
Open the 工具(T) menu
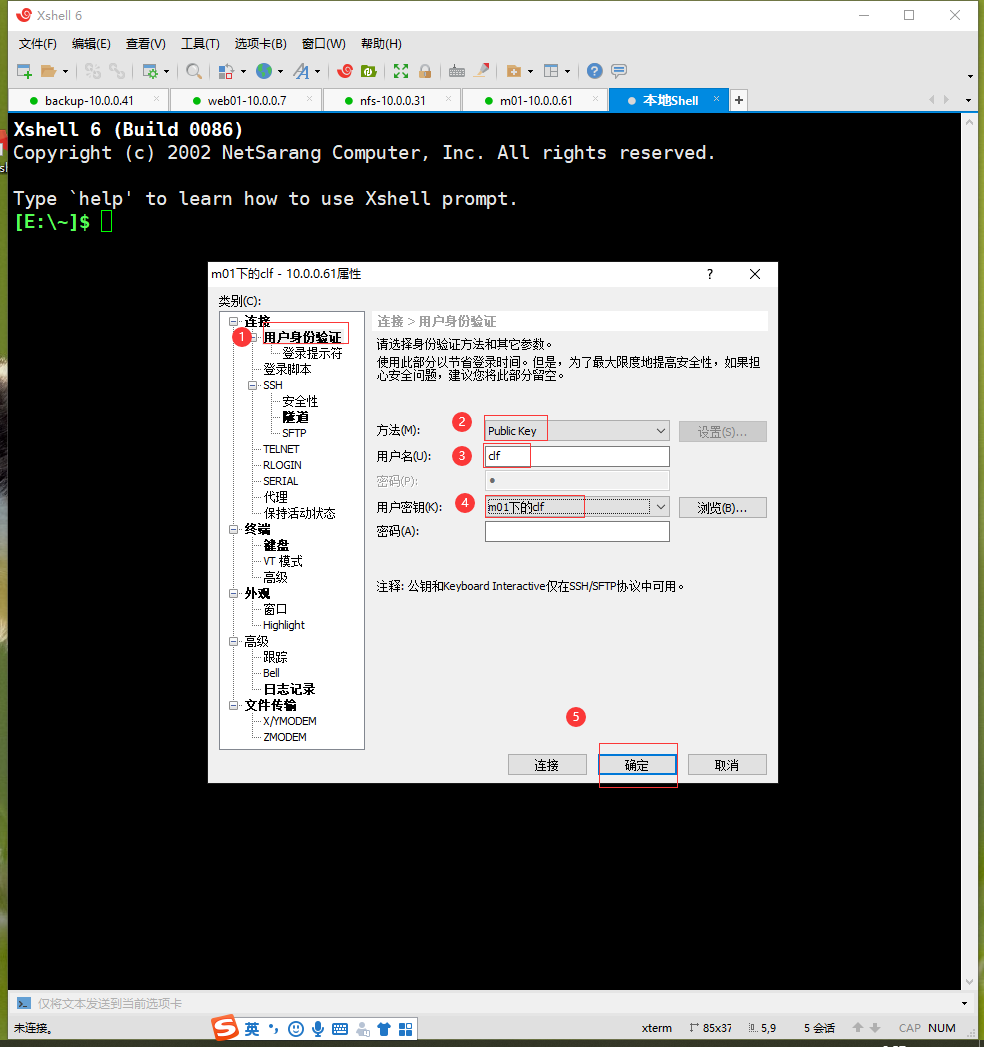coord(200,43)
